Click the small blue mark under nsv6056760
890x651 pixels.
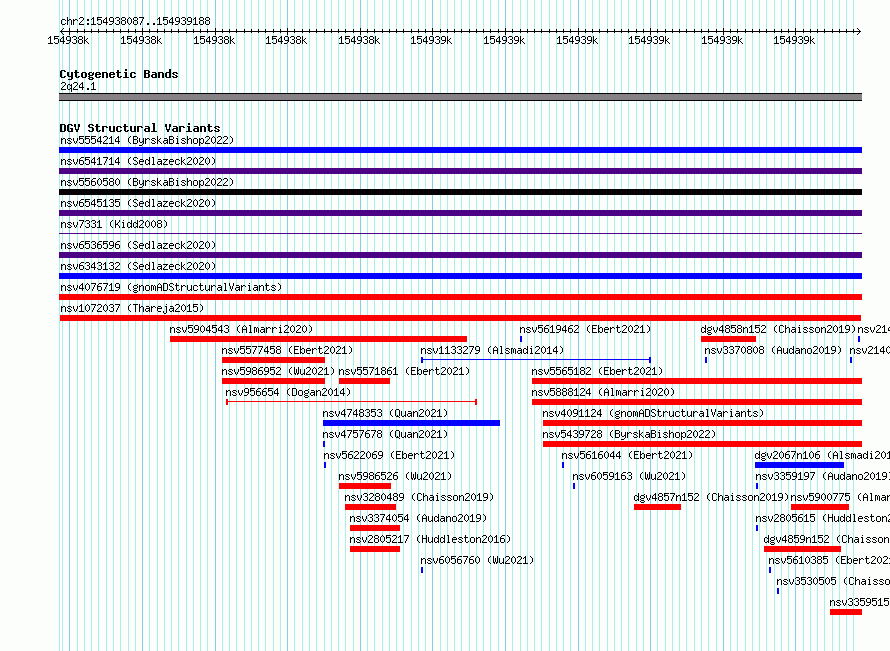[x=422, y=570]
